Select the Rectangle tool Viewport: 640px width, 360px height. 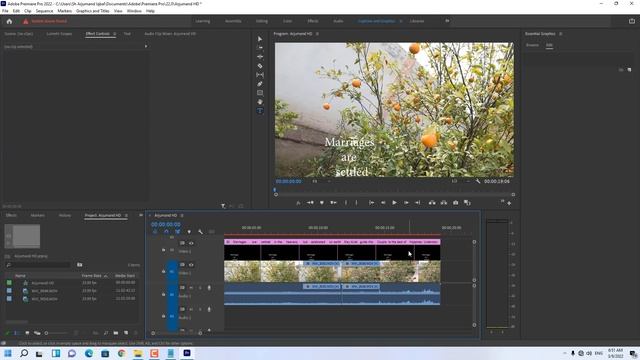pyautogui.click(x=260, y=93)
